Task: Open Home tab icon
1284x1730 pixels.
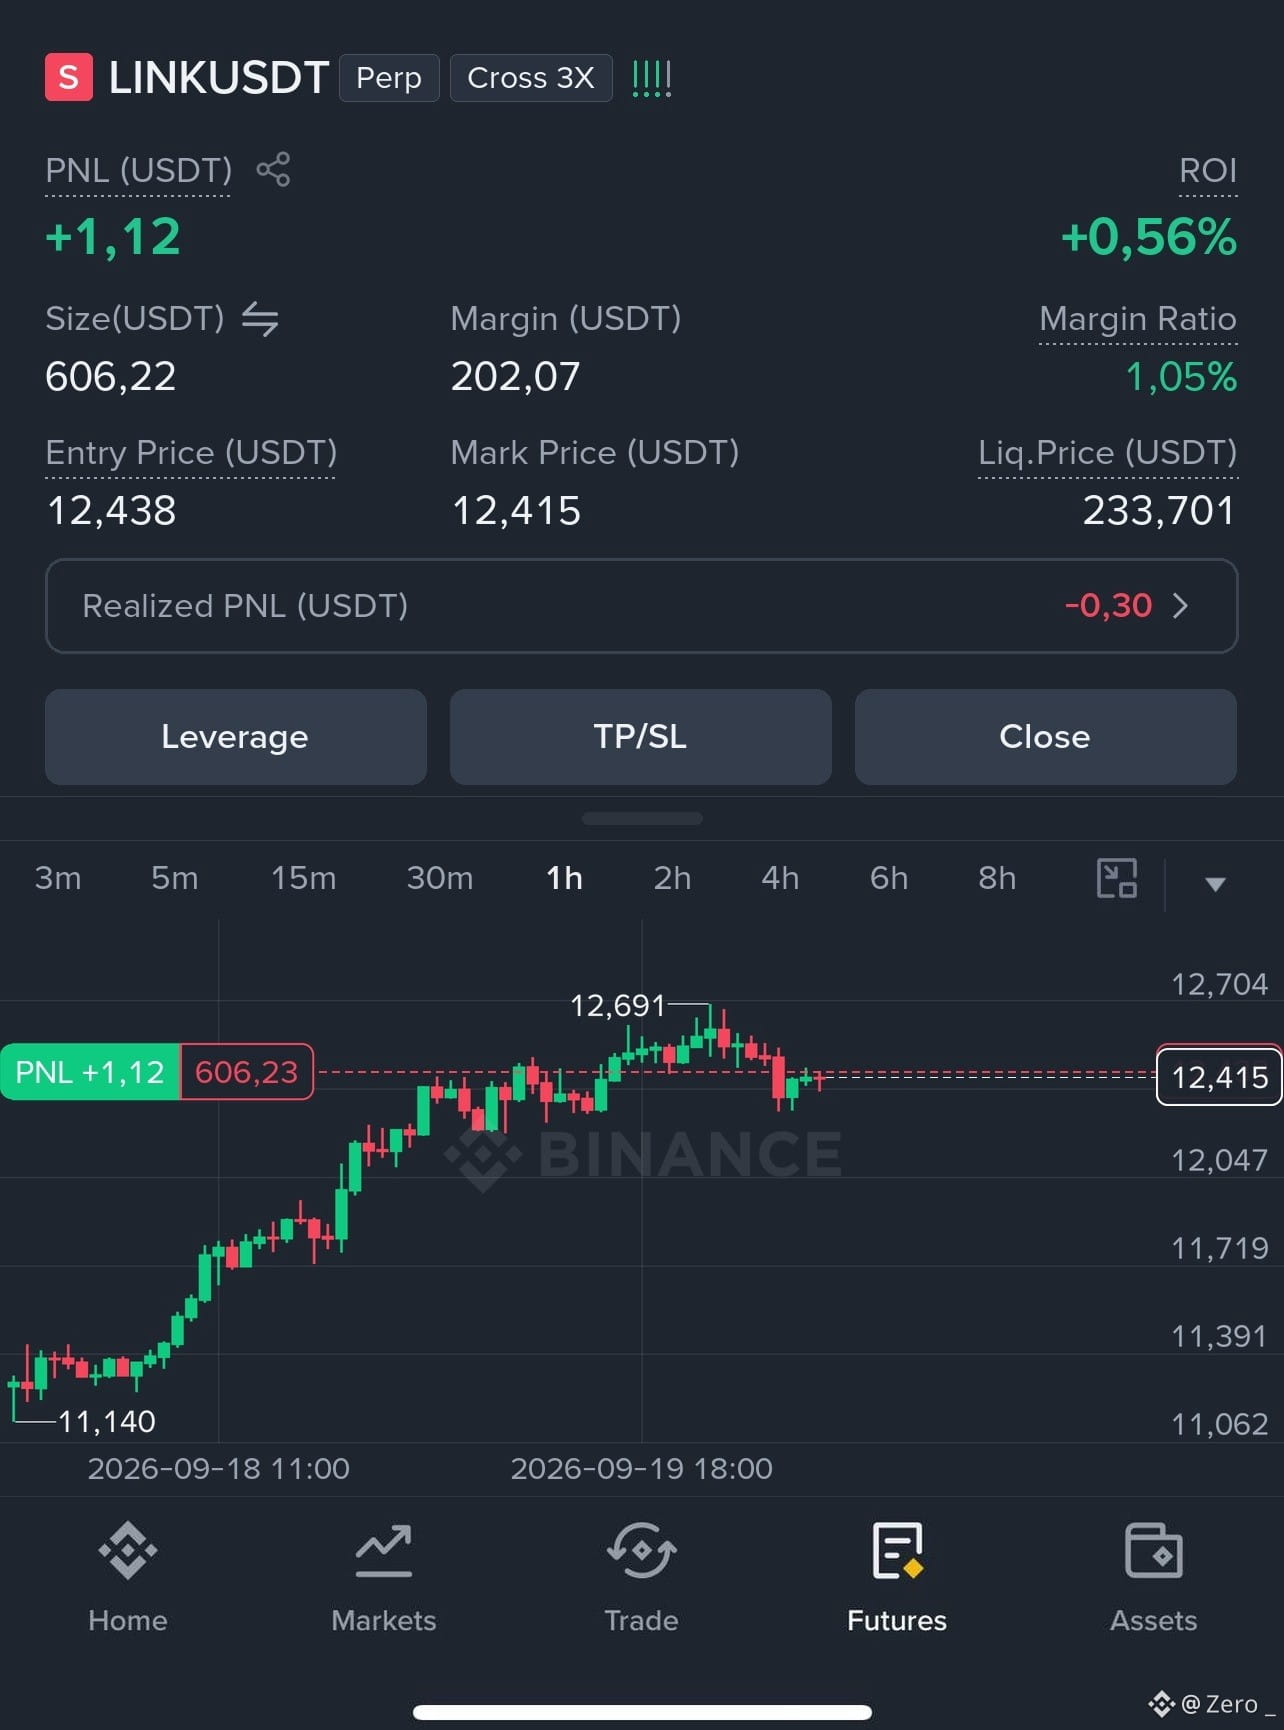Action: (128, 1551)
